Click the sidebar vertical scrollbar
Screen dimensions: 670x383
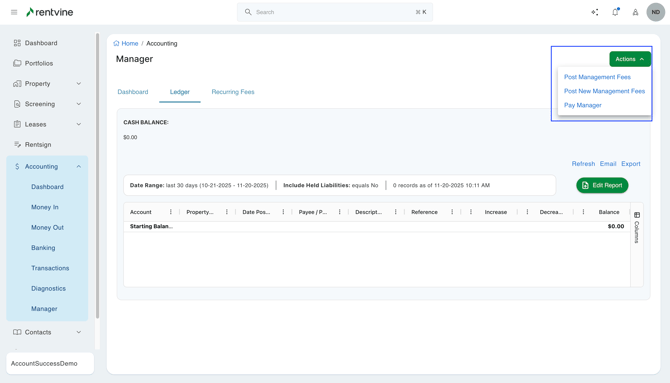pos(97,175)
